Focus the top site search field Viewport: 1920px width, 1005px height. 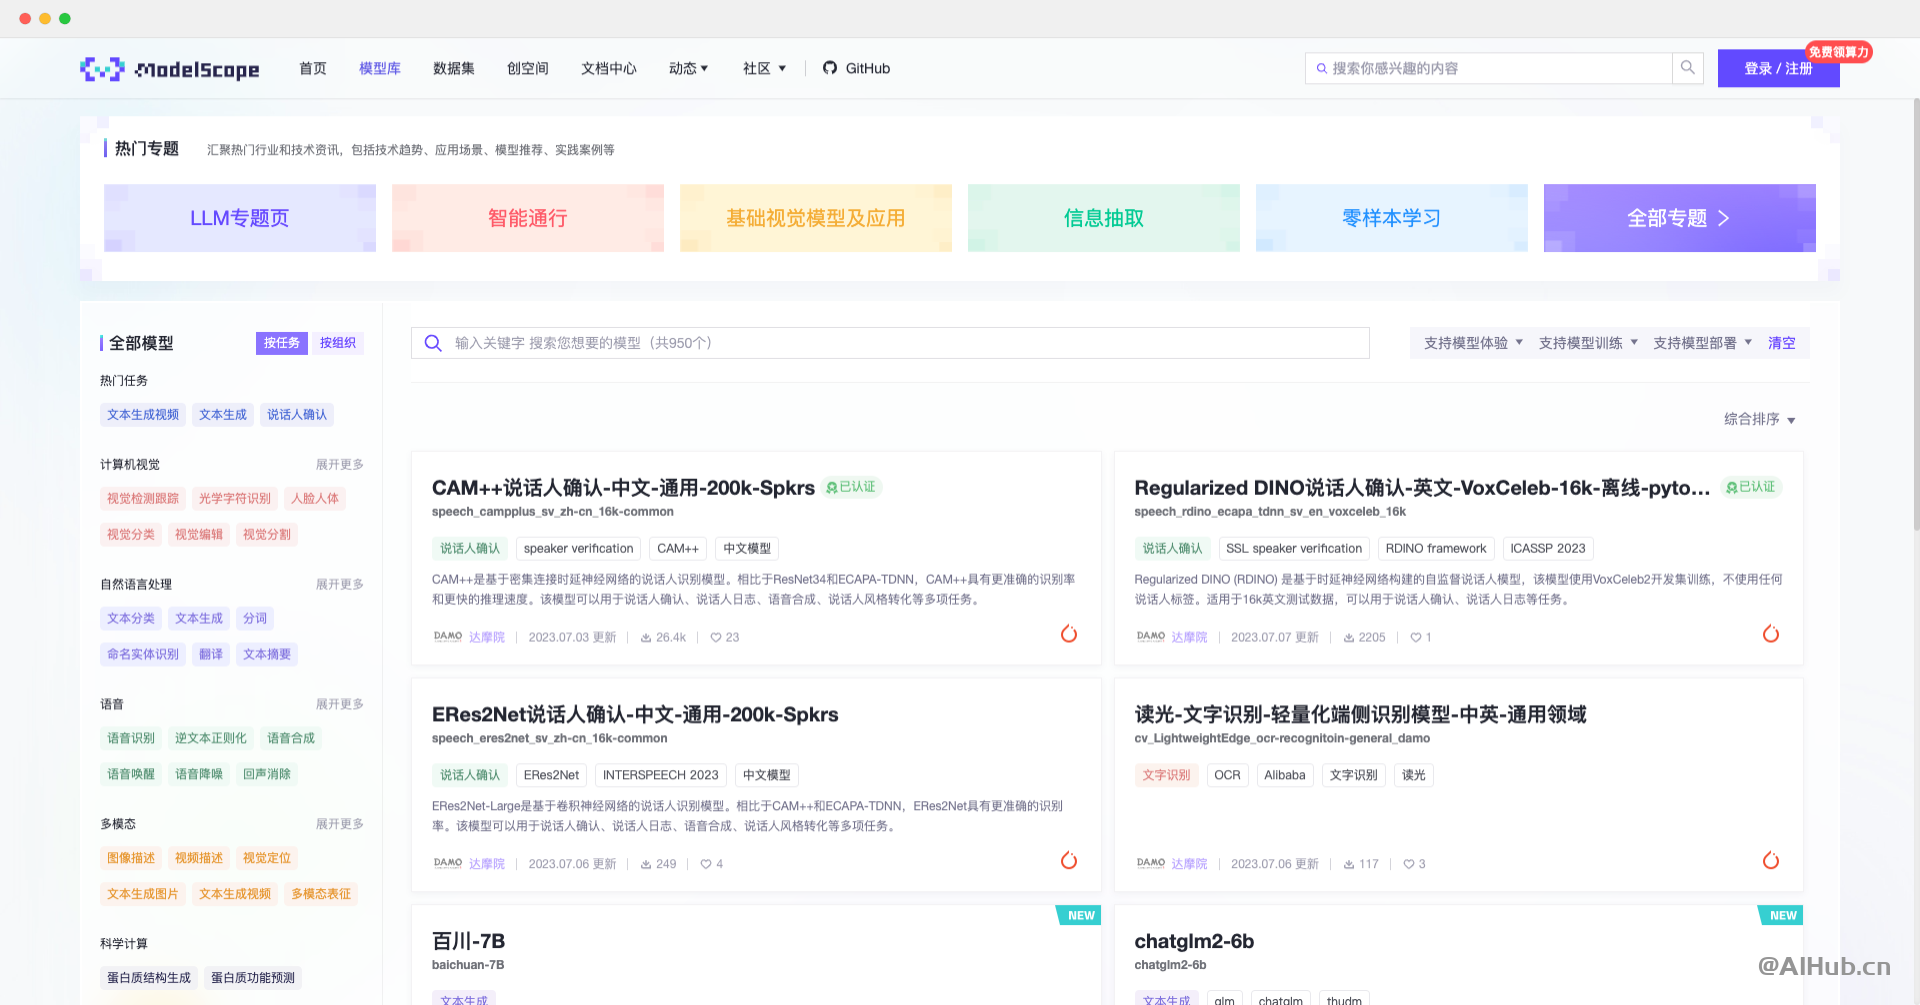1489,68
